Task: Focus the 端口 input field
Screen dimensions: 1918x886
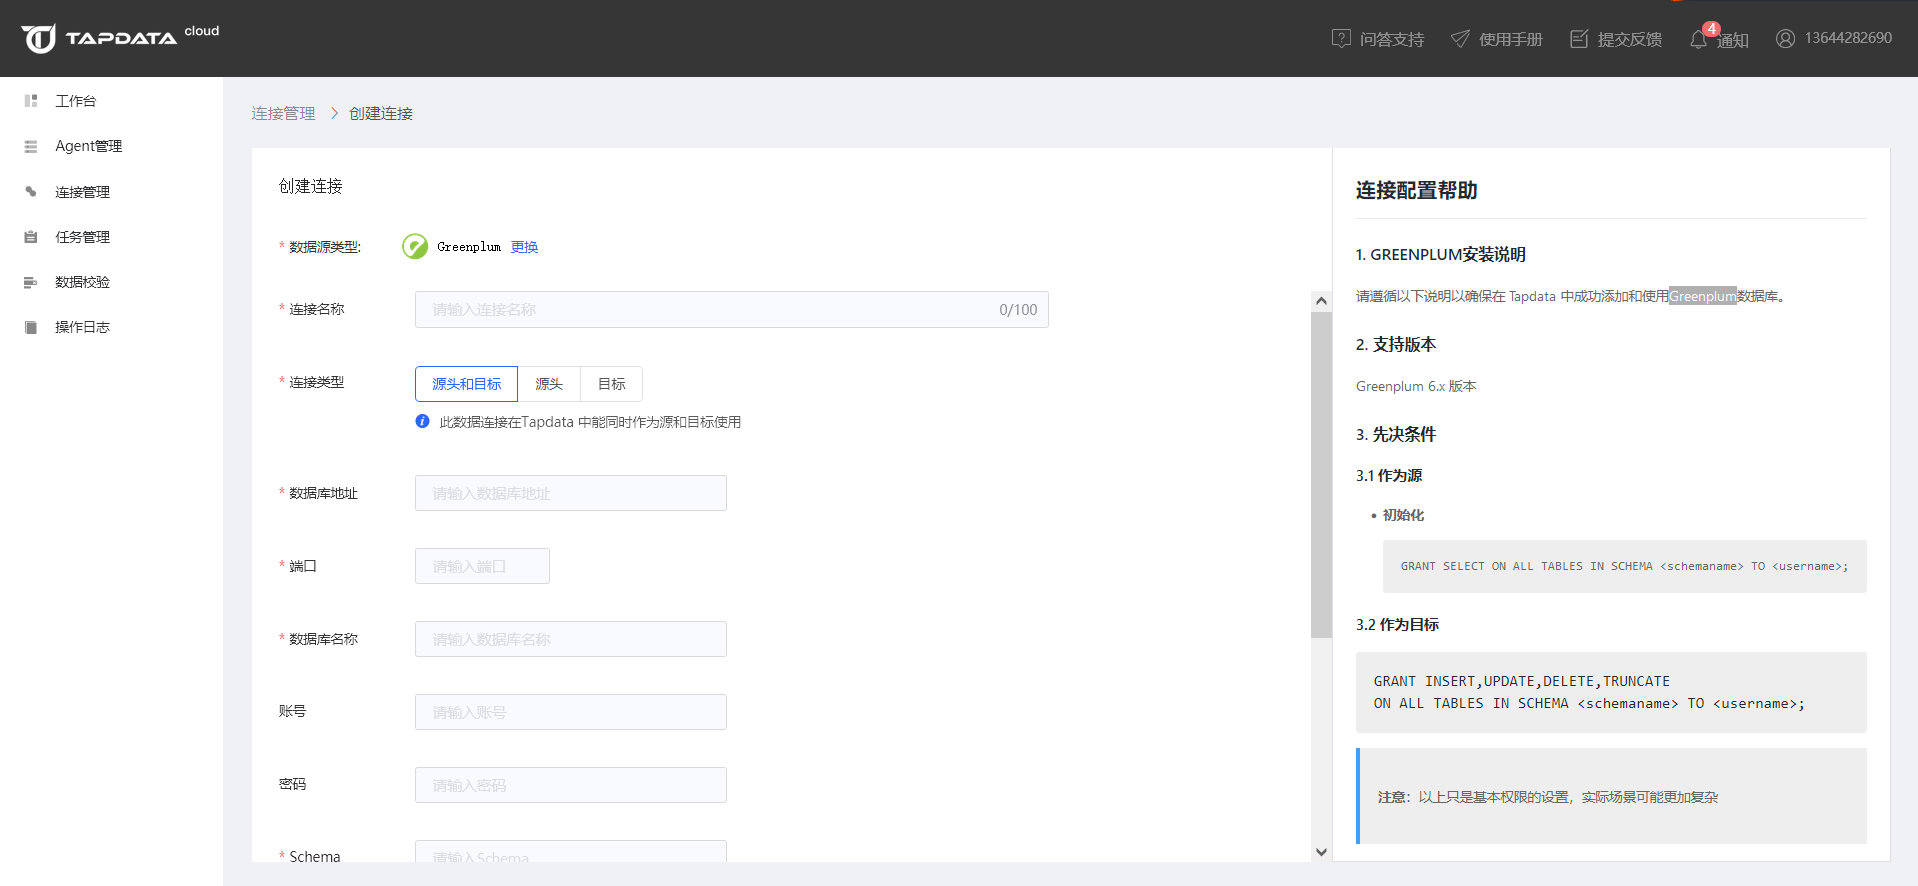Action: [x=482, y=566]
